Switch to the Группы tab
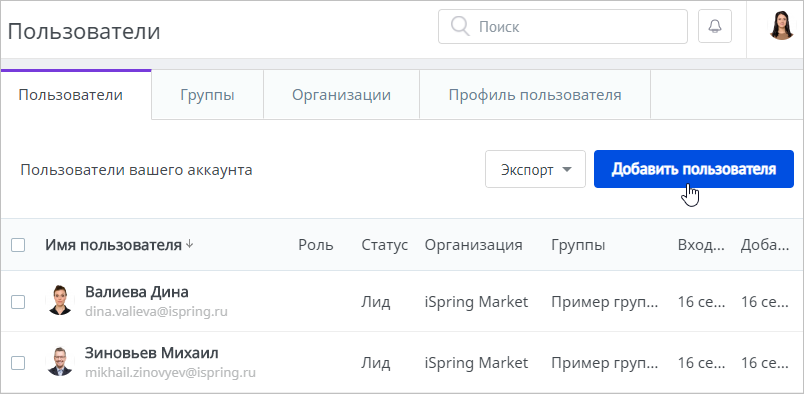The width and height of the screenshot is (804, 394). point(208,95)
